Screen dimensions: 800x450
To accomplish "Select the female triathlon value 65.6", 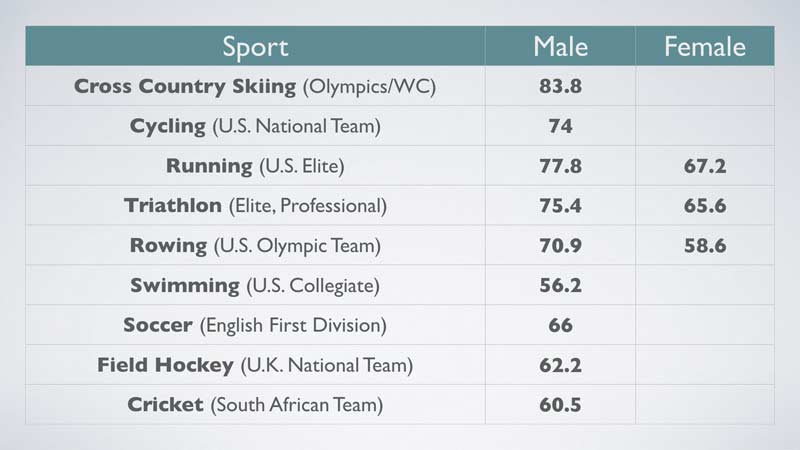I will 705,206.
